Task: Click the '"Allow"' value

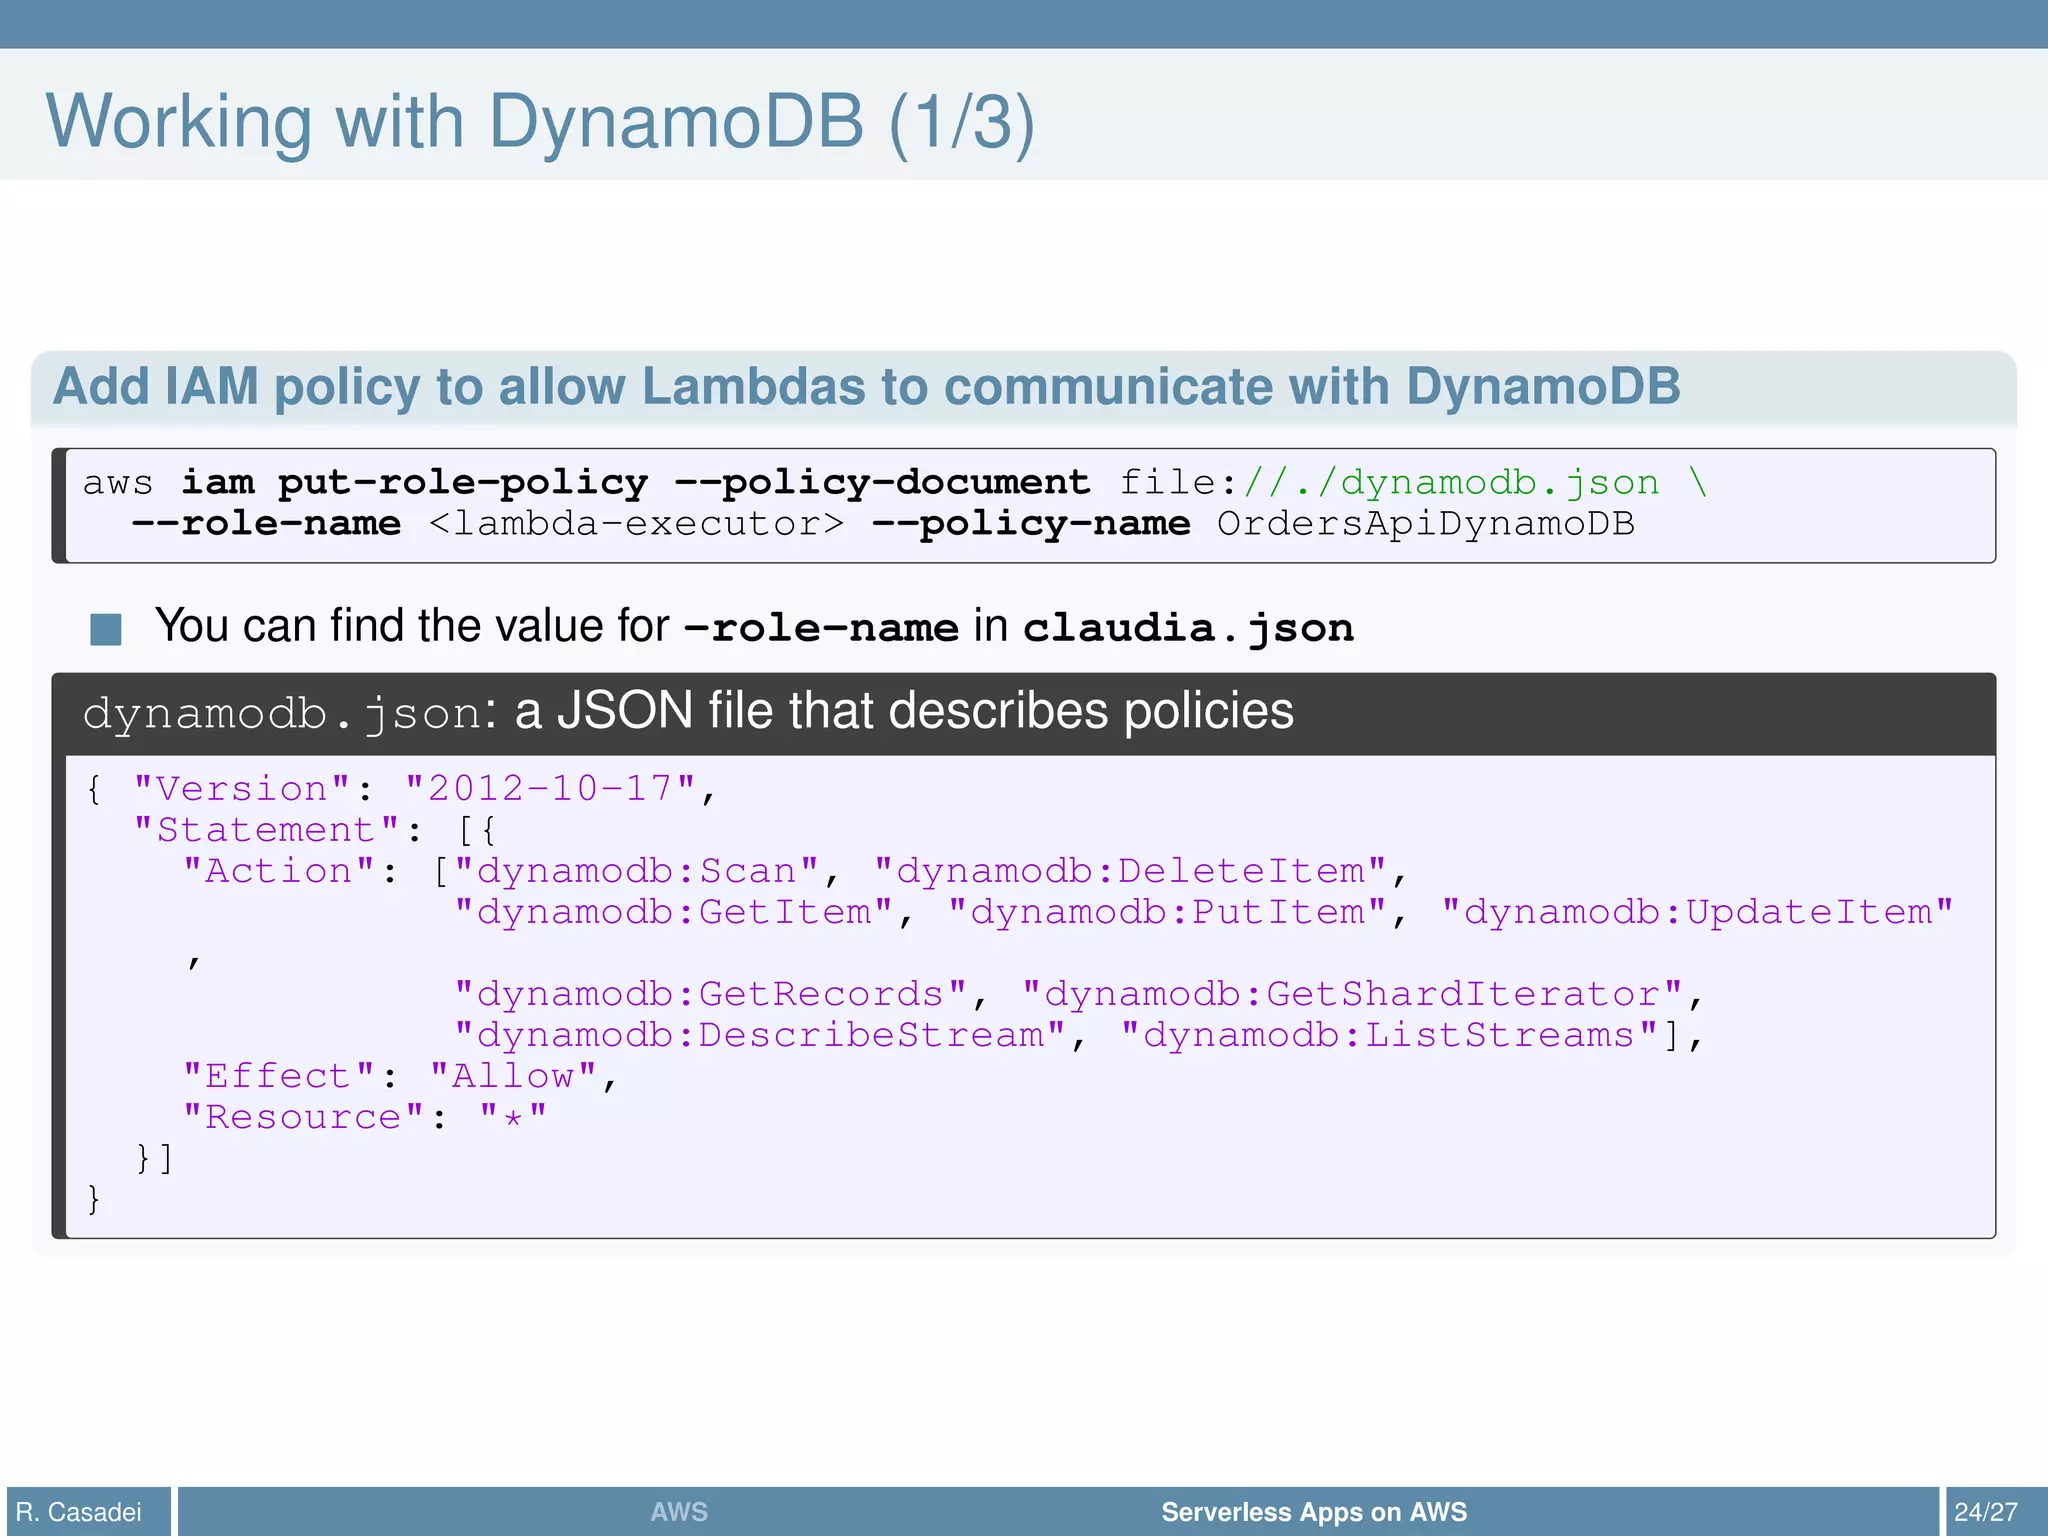Action: point(513,1076)
